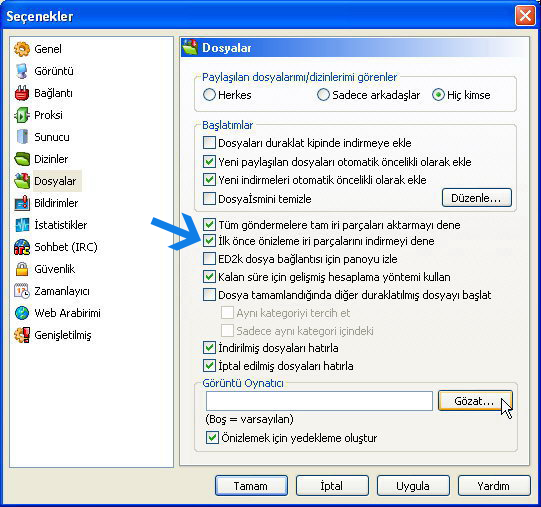Click the Genişletilmiş gear icon

pyautogui.click(x=22, y=335)
